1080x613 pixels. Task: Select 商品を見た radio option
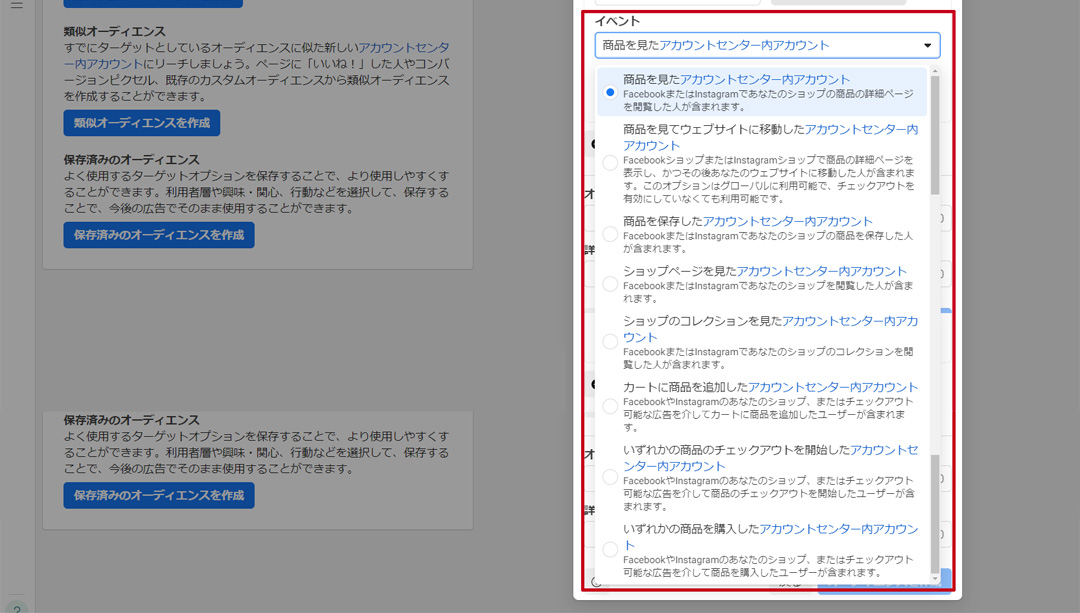tap(610, 92)
